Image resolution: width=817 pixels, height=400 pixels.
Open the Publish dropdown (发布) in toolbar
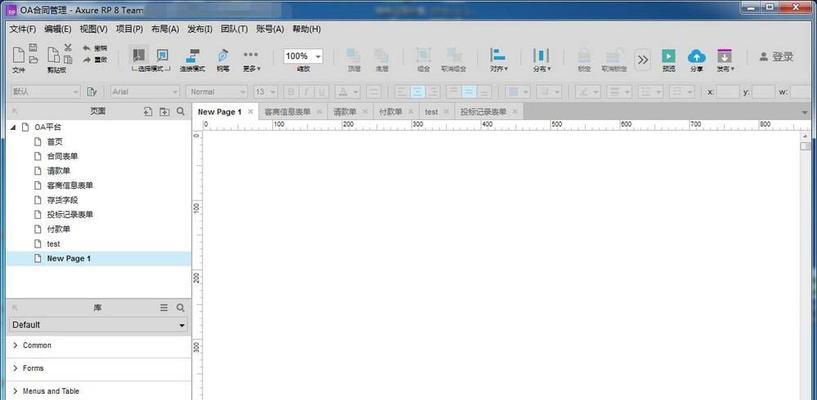point(725,60)
